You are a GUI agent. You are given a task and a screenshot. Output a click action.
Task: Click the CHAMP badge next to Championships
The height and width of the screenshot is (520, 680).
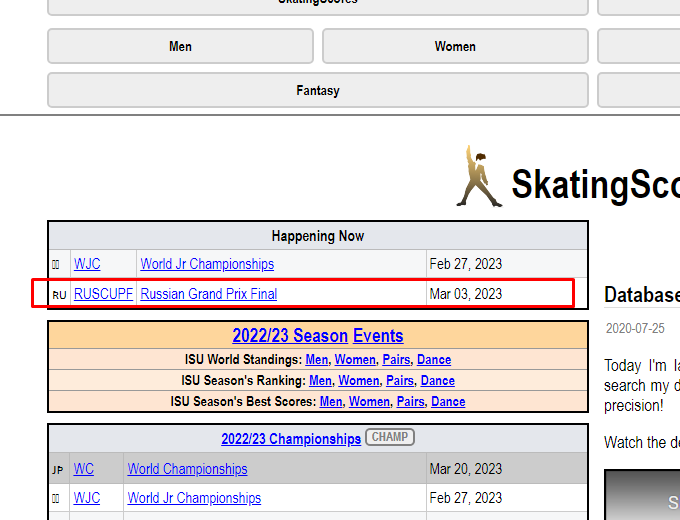click(390, 438)
